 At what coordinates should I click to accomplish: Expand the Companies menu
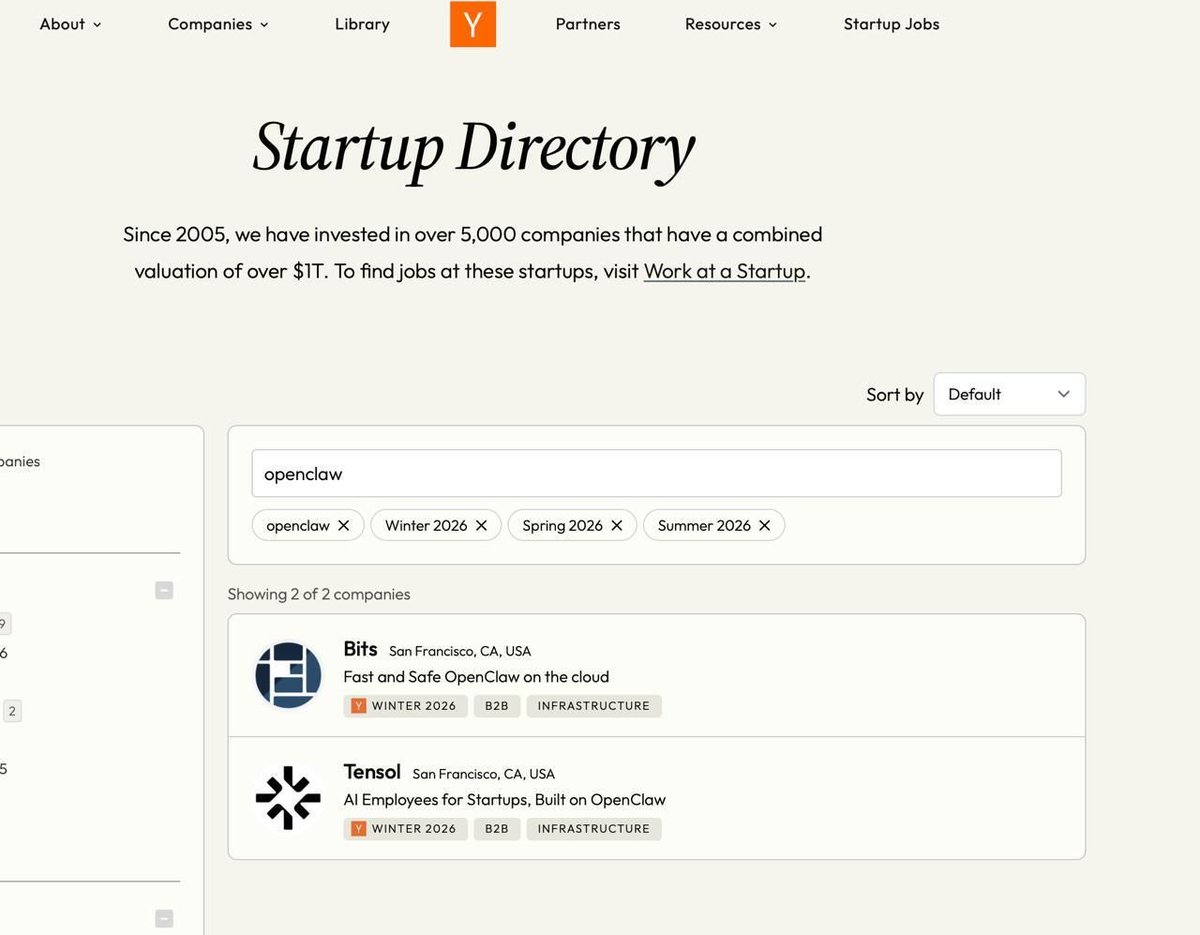tap(218, 24)
